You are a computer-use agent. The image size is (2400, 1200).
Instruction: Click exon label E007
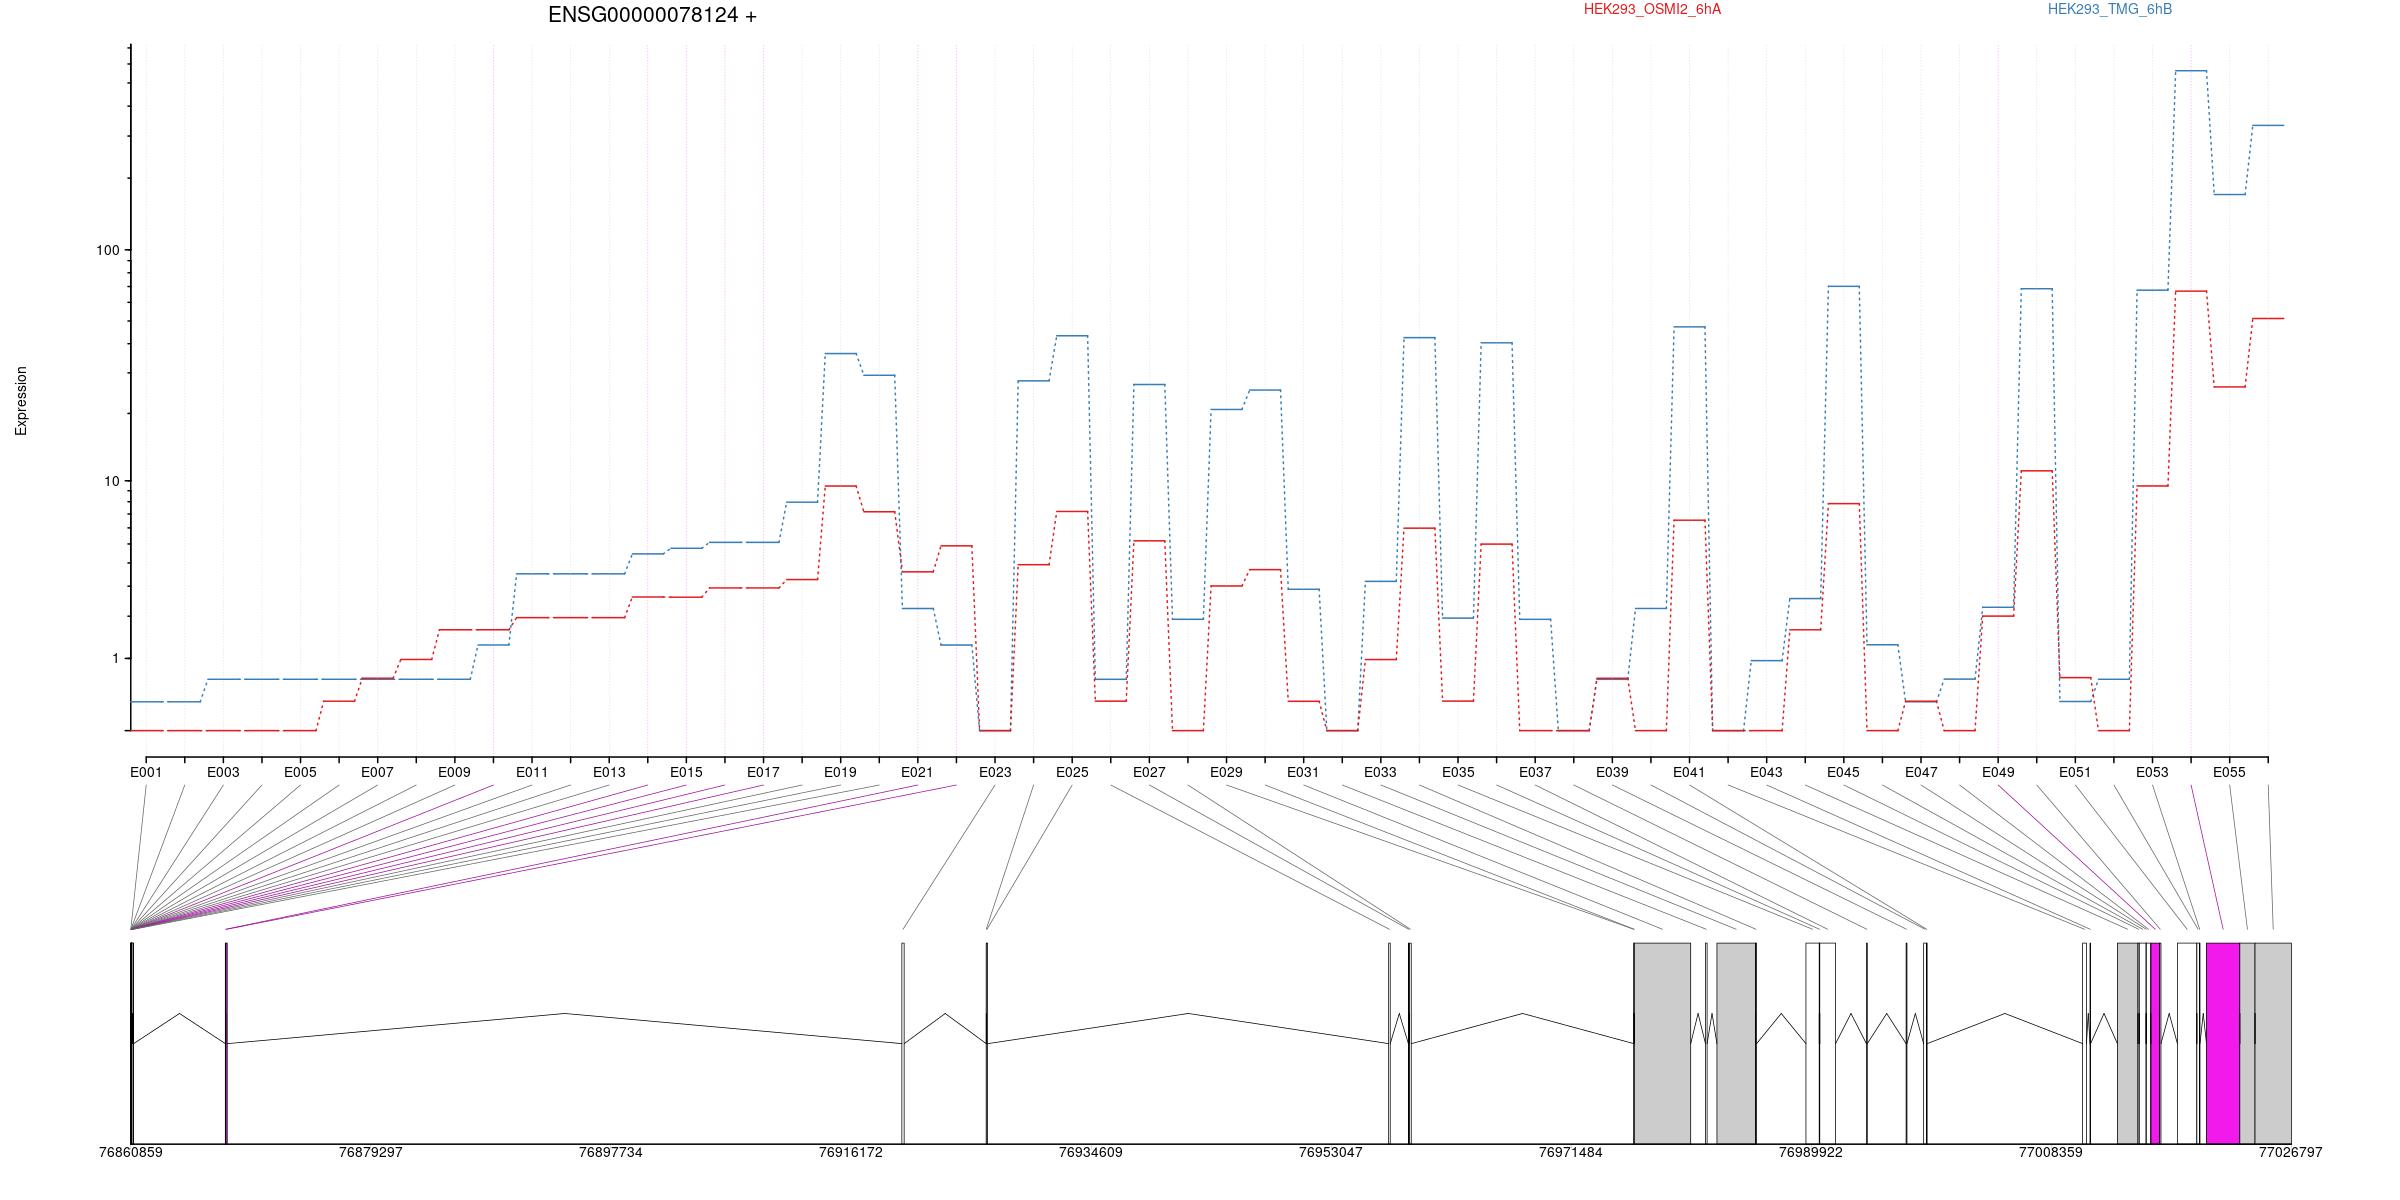377,772
